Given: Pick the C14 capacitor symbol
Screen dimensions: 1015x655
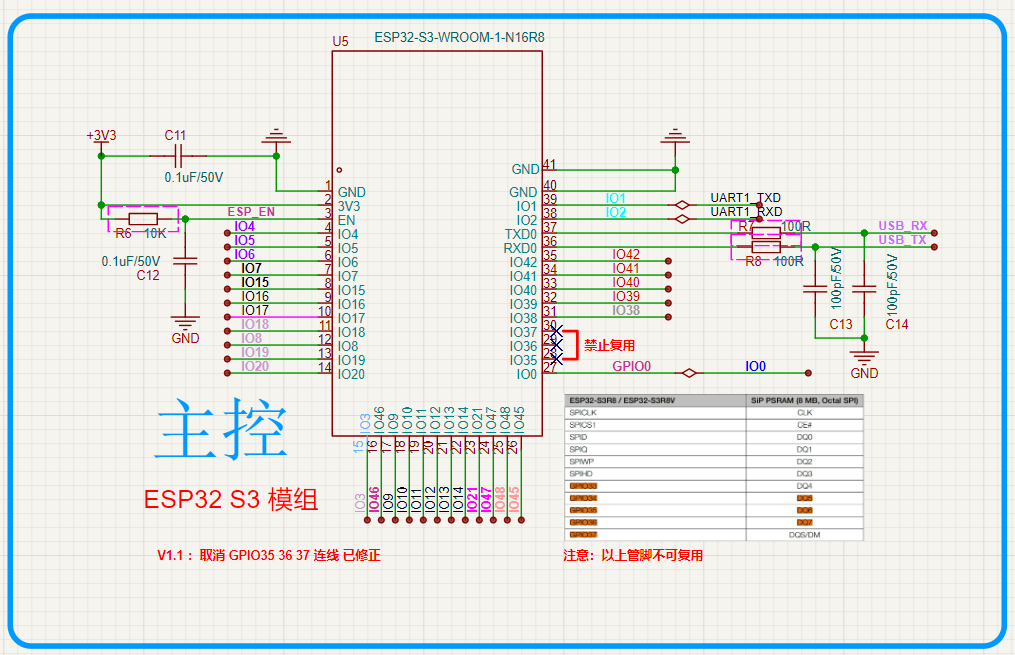Looking at the screenshot, I should click(864, 289).
